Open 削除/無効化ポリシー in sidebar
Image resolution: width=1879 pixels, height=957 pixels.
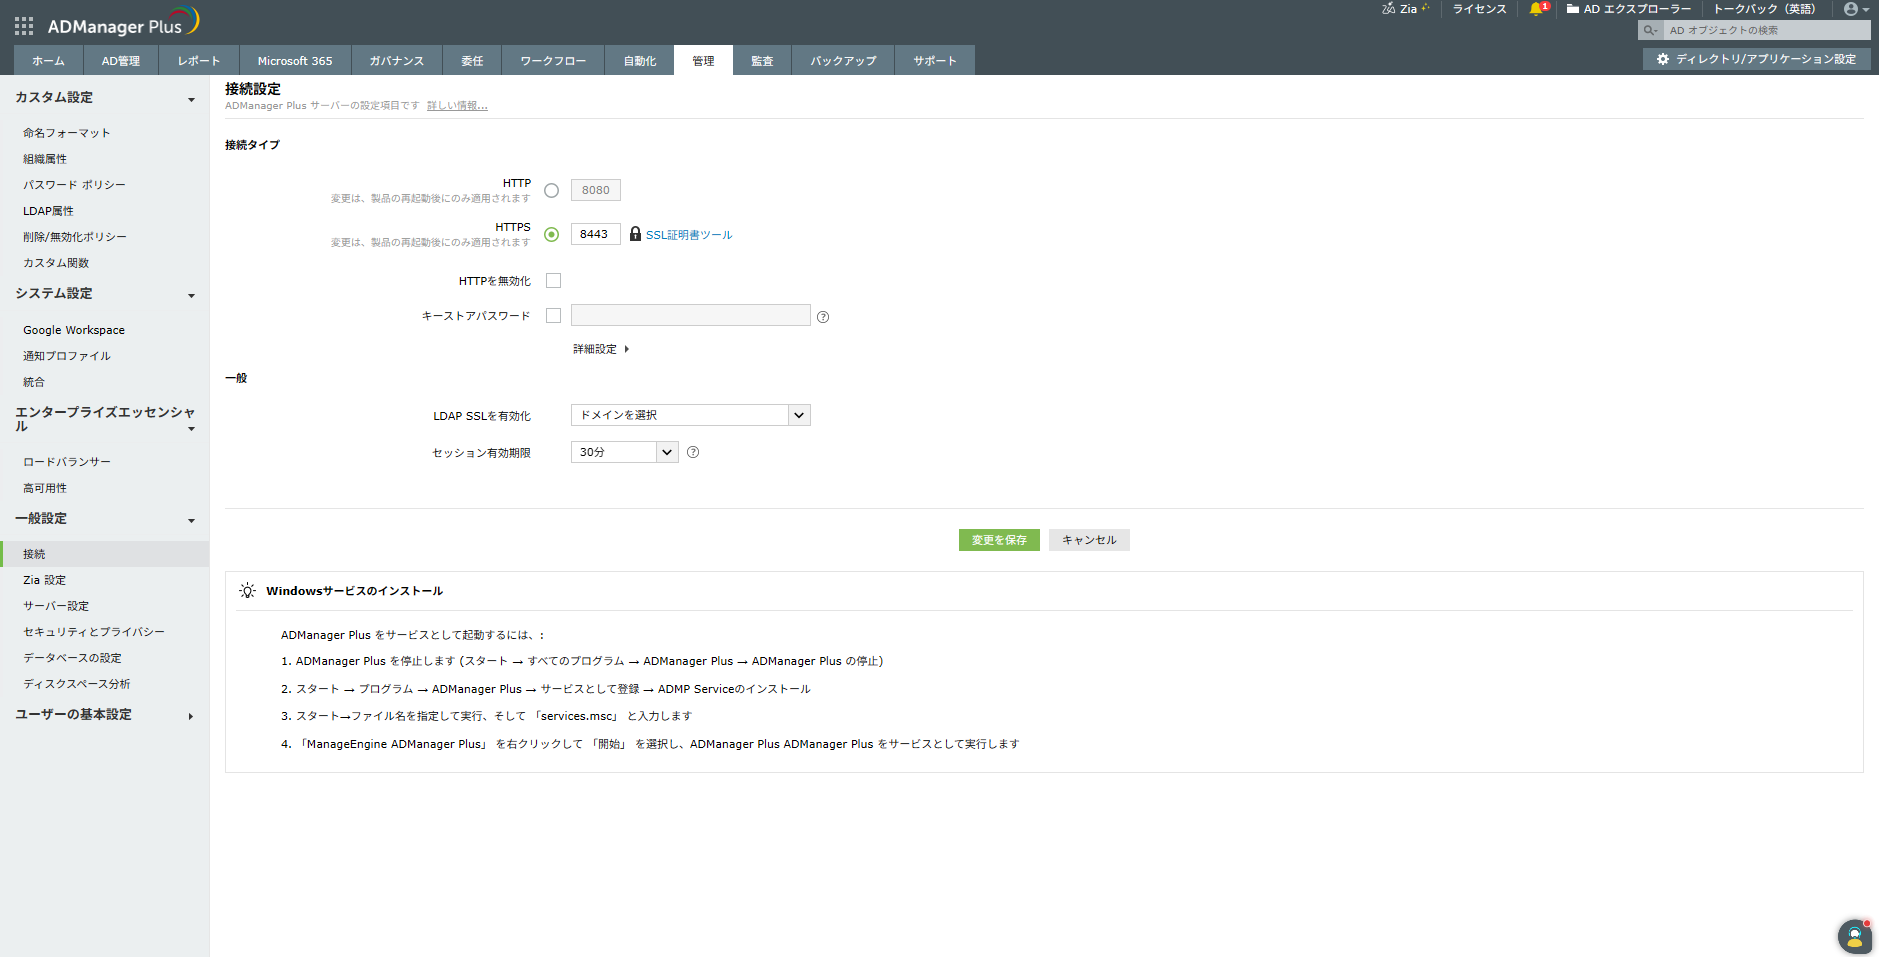75,237
